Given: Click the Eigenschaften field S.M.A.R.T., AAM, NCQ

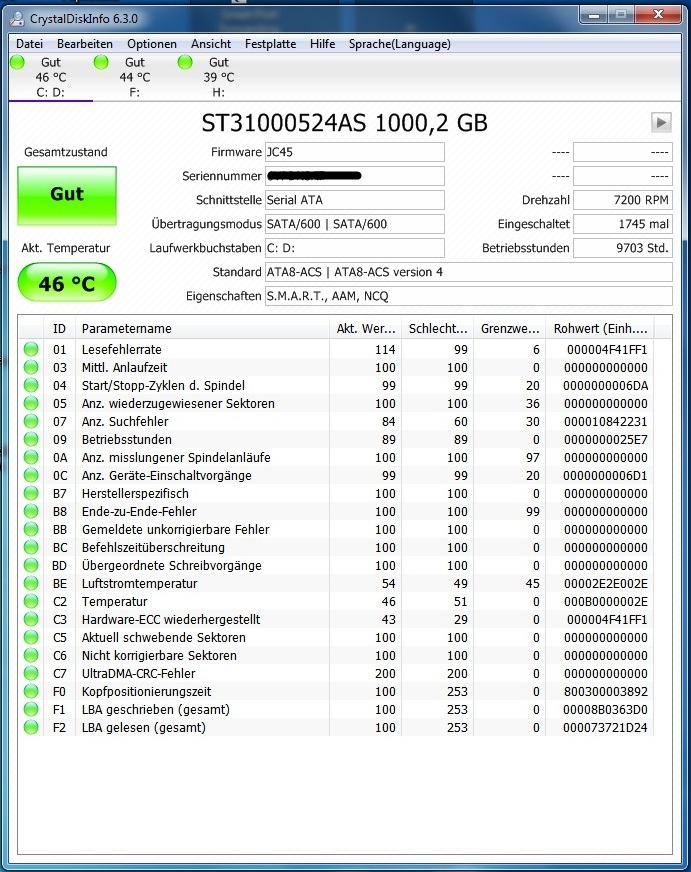Looking at the screenshot, I should tap(469, 296).
